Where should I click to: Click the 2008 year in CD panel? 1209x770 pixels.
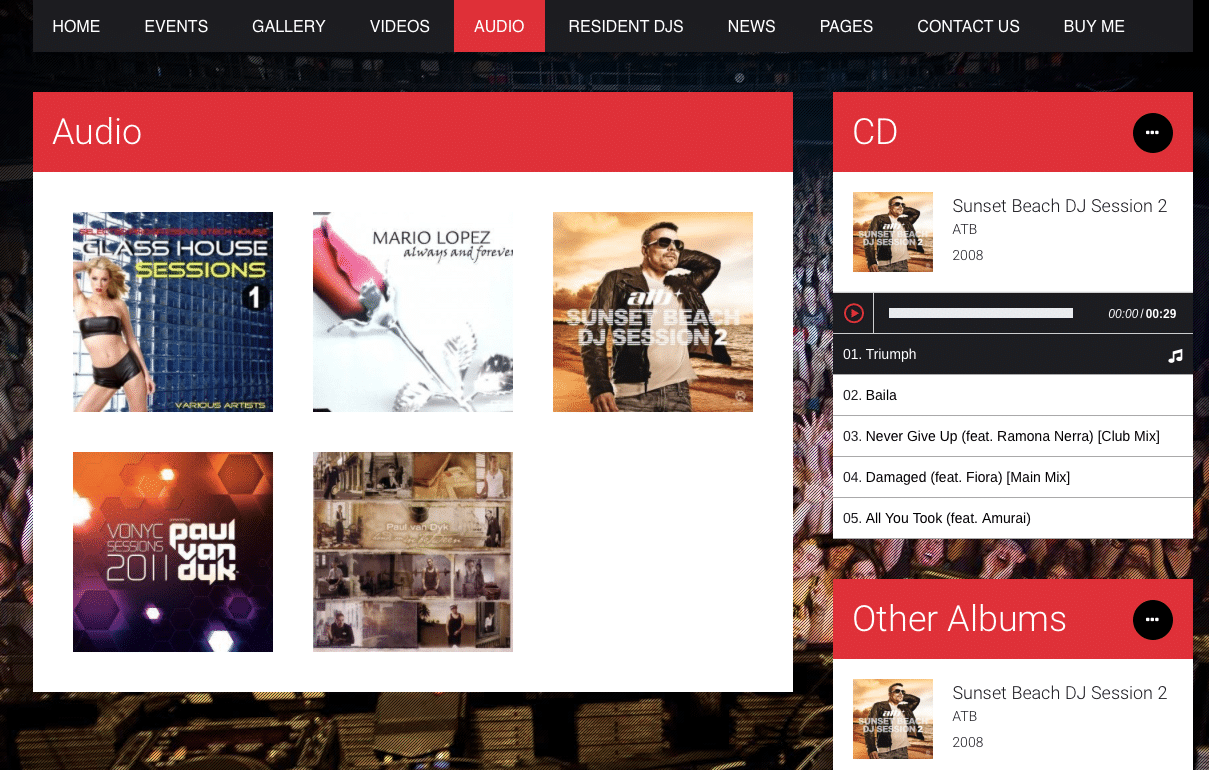968,256
